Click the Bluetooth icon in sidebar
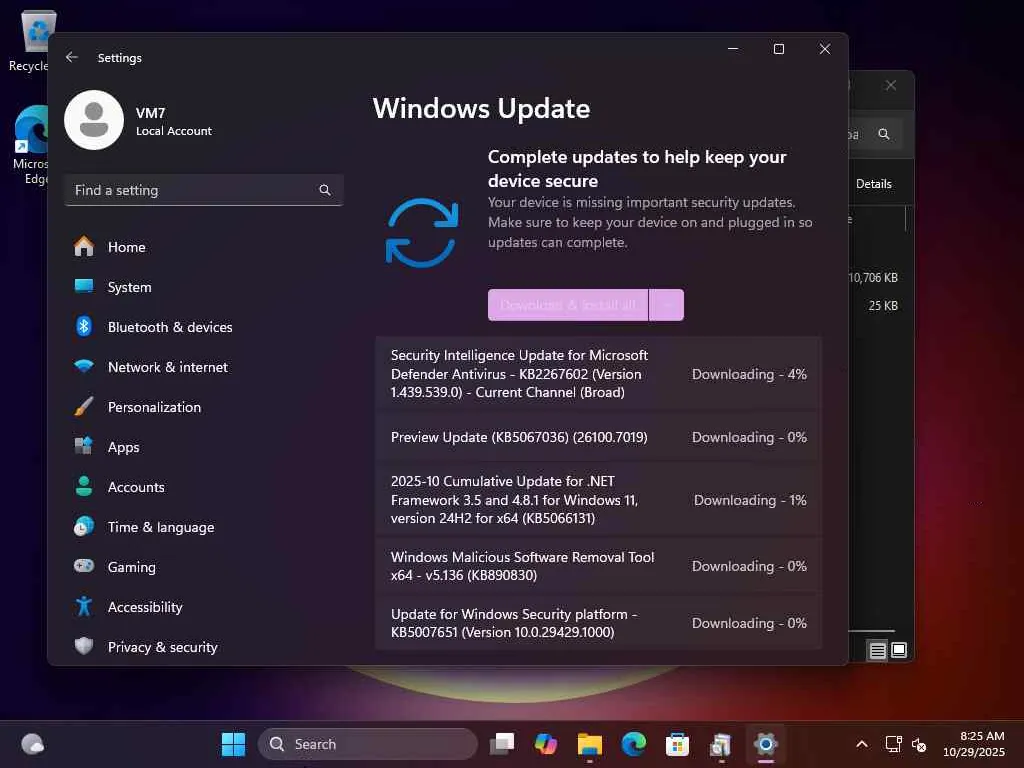Screen dimensions: 1024x768 (84, 326)
